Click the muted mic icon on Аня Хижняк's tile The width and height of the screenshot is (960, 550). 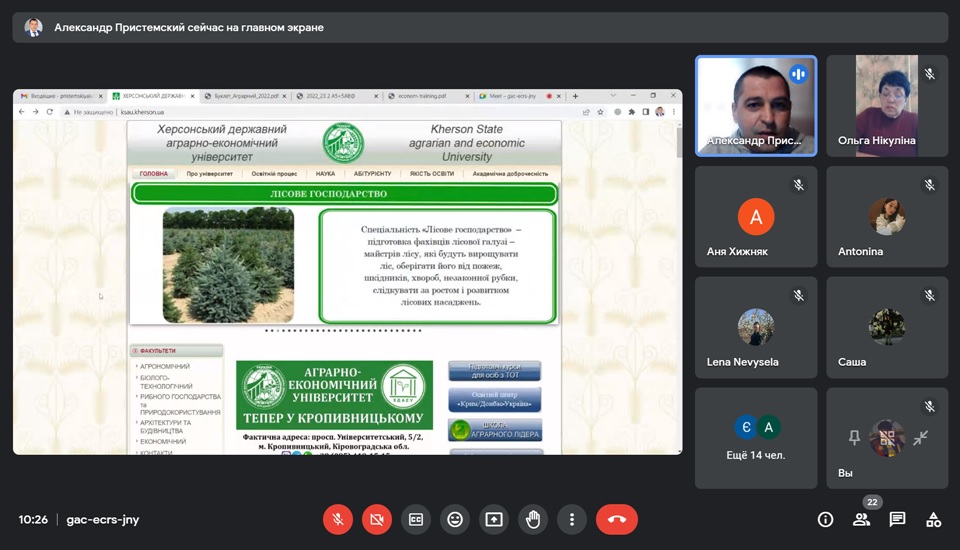[x=799, y=184]
